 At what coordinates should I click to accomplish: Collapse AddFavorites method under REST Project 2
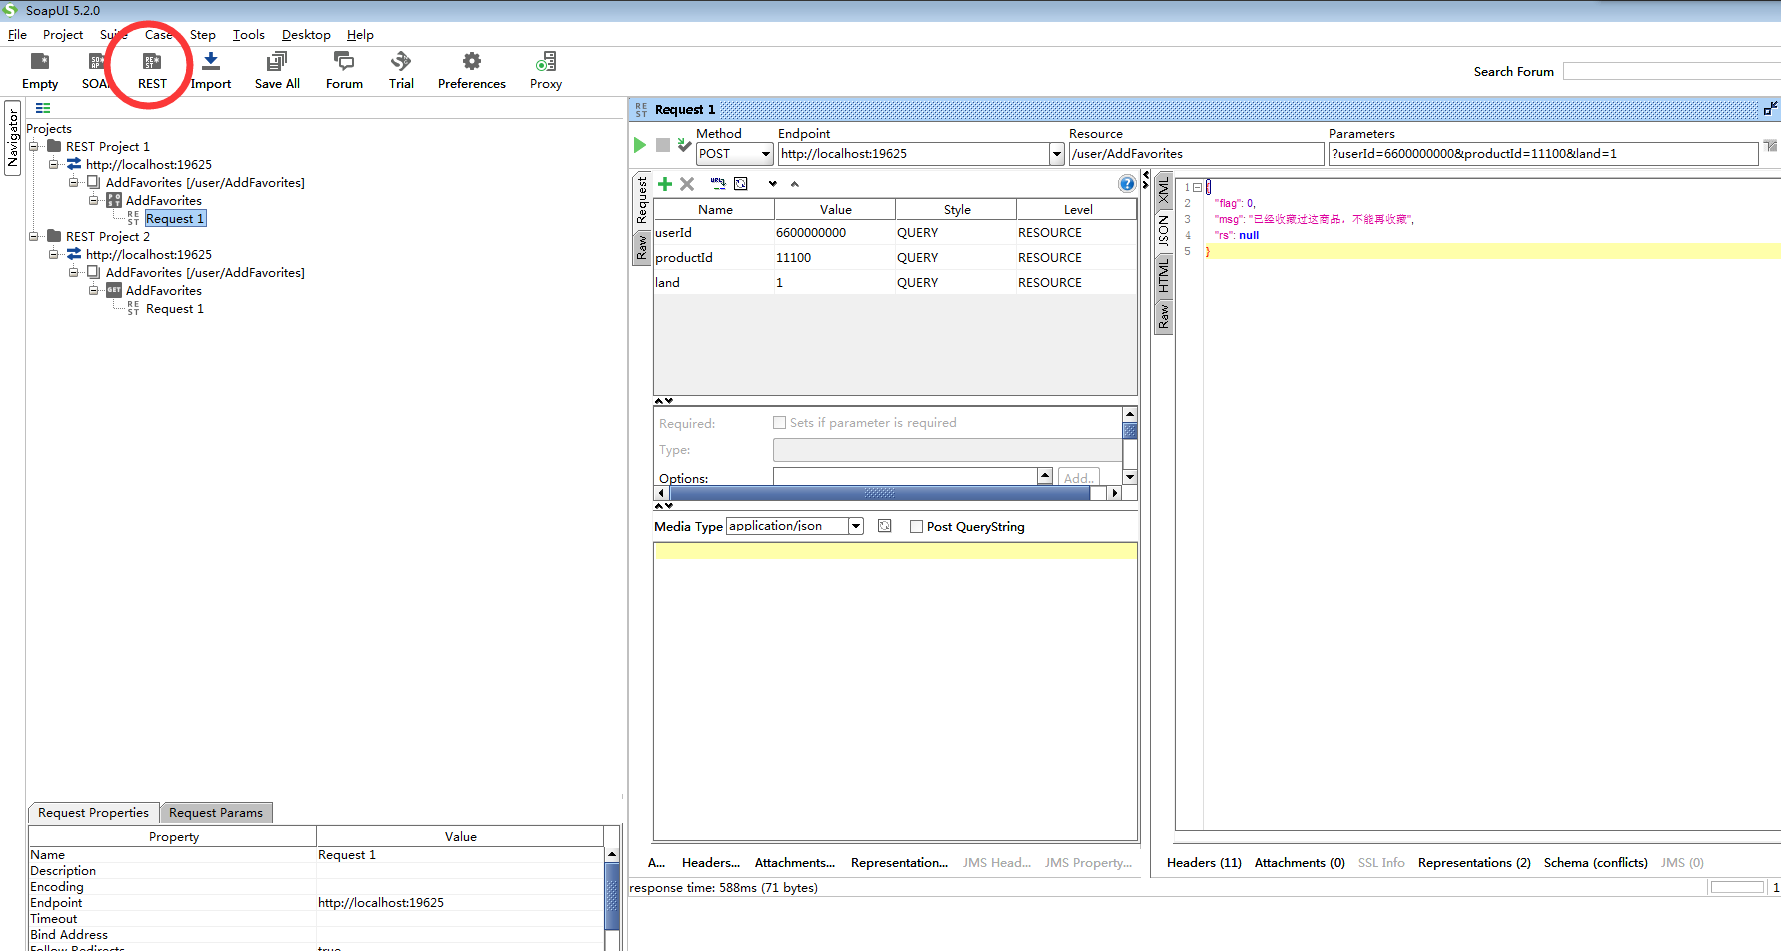pyautogui.click(x=94, y=290)
